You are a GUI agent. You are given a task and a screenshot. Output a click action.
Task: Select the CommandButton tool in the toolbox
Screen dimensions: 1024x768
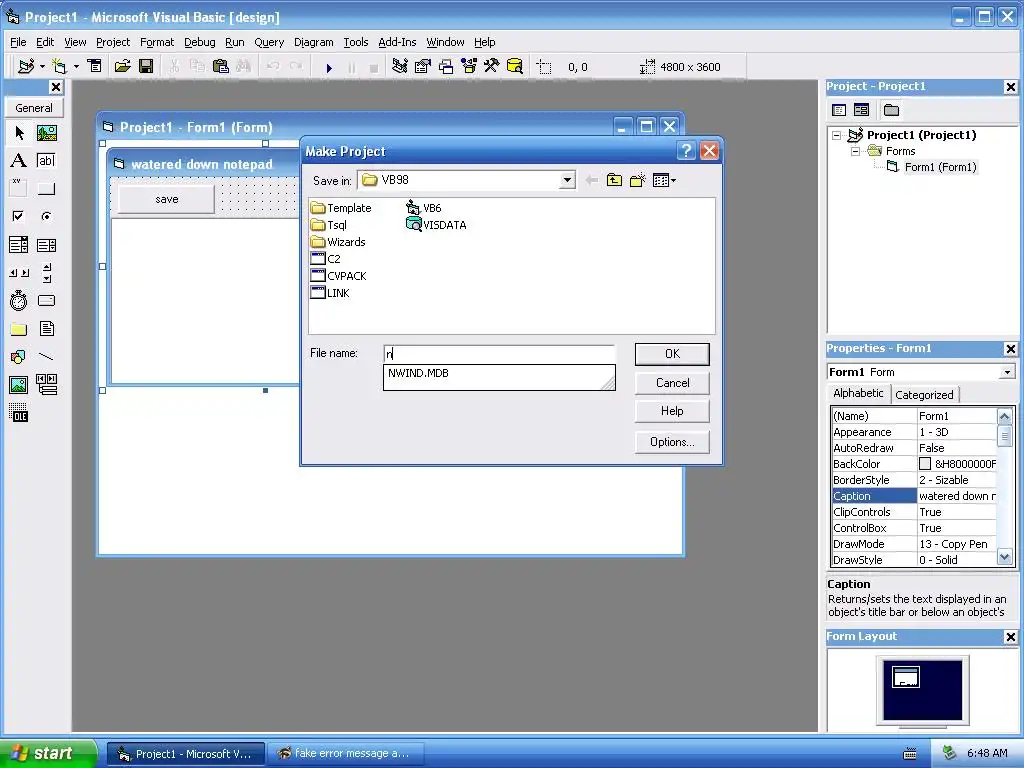46,189
